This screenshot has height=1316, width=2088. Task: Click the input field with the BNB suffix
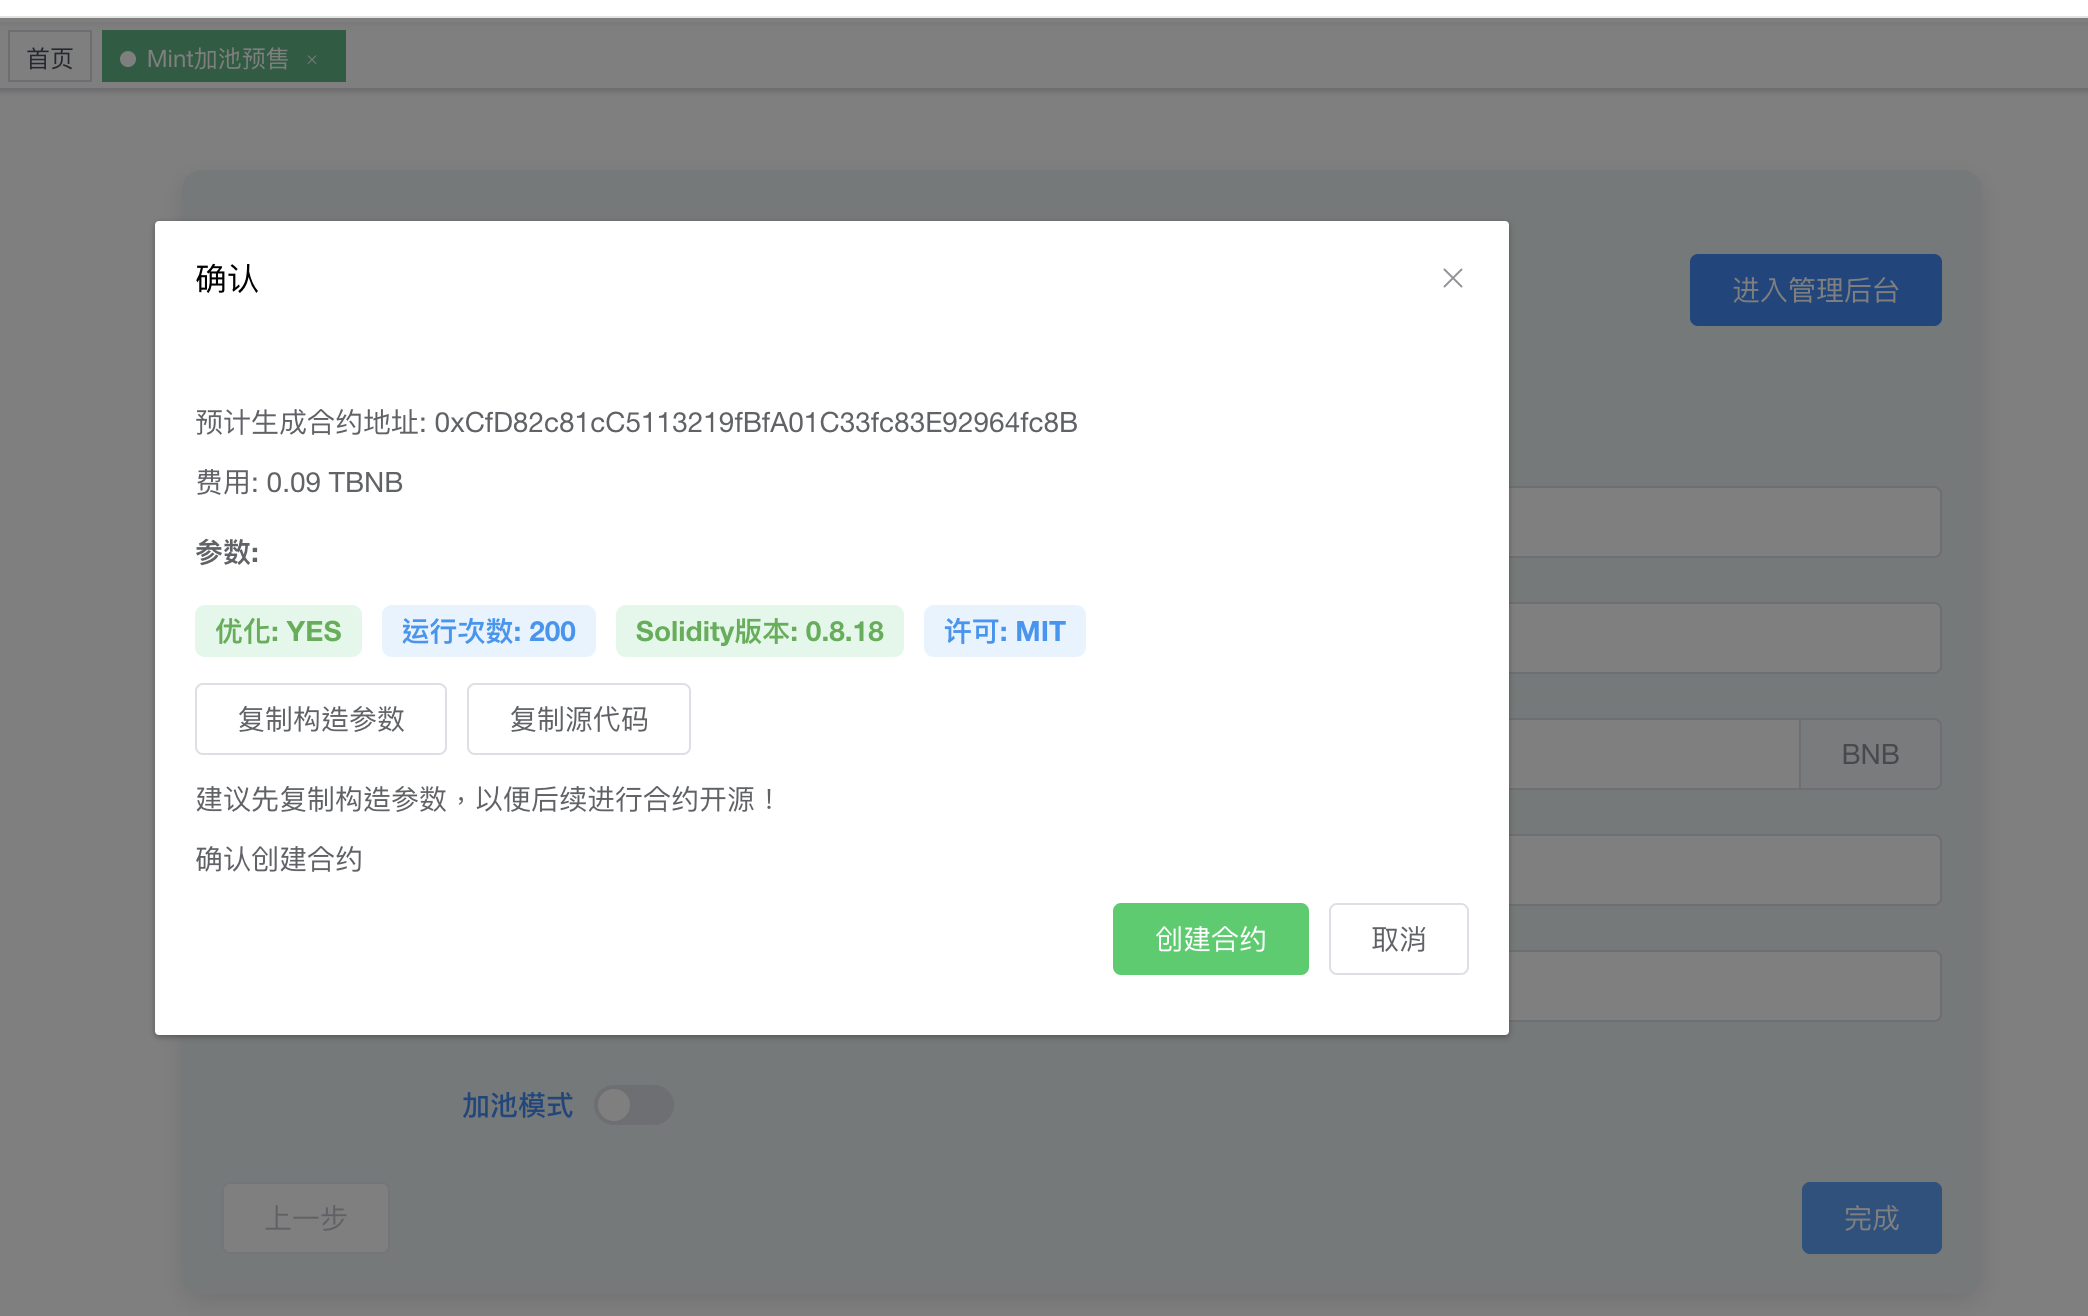point(1655,754)
